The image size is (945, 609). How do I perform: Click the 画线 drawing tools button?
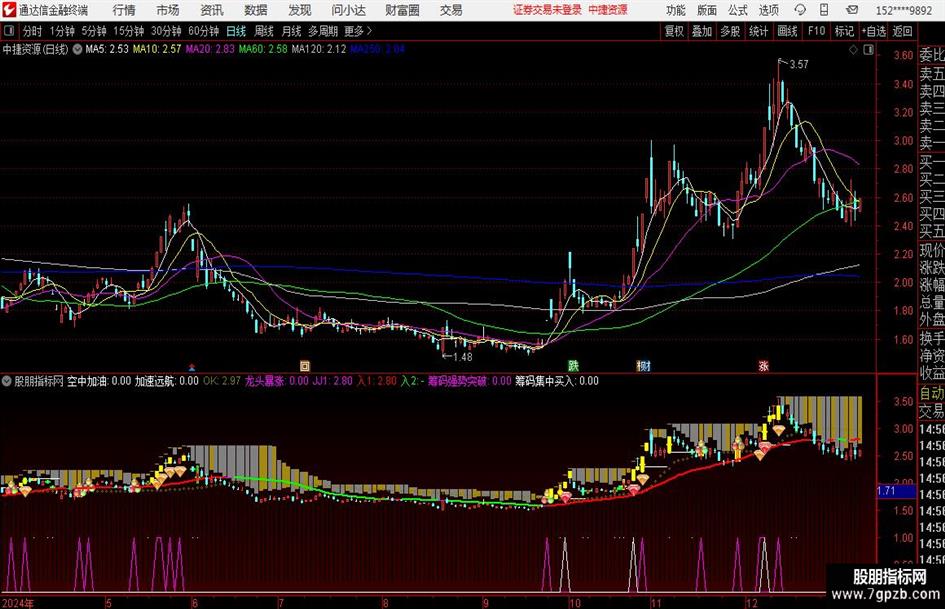[x=787, y=31]
